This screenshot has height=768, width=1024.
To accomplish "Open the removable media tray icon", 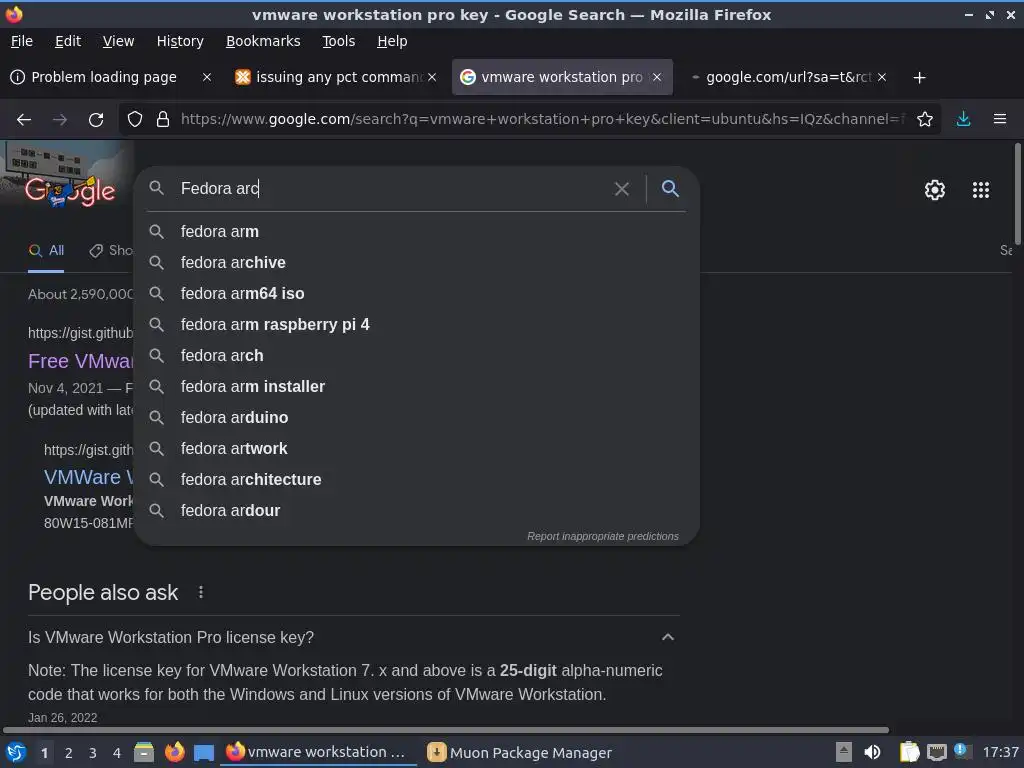I will [x=844, y=753].
